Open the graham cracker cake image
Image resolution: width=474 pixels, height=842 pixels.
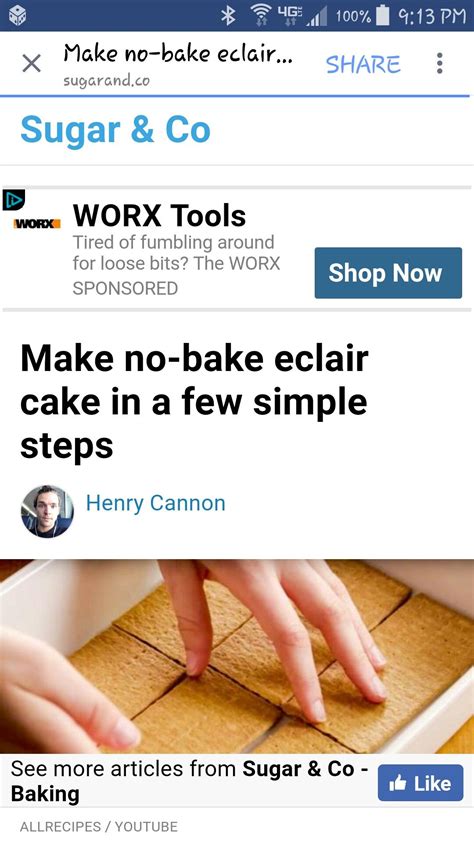(x=237, y=656)
